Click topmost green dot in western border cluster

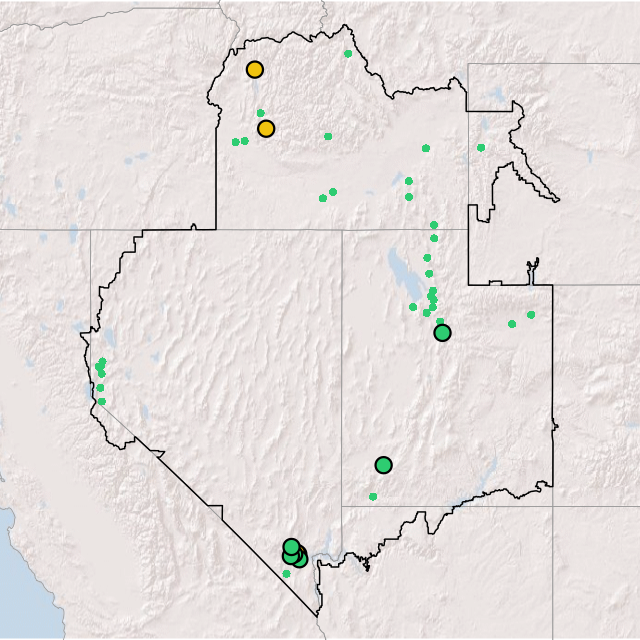tap(103, 361)
